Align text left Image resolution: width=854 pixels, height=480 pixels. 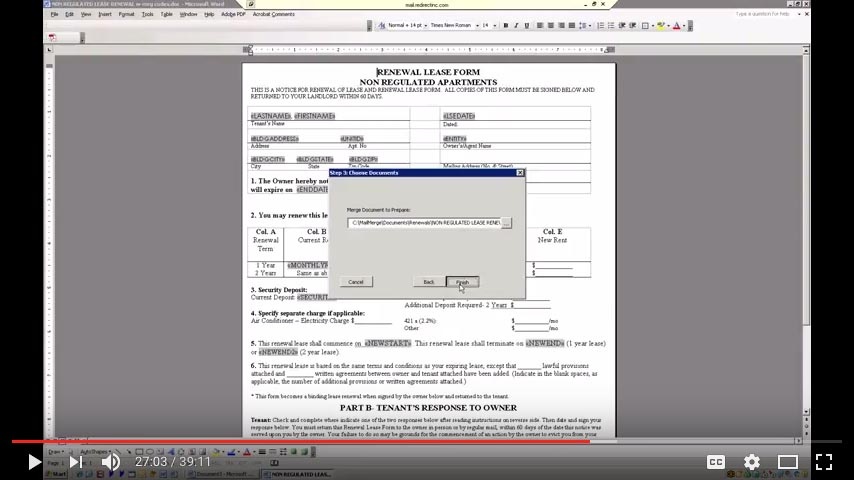tap(540, 26)
